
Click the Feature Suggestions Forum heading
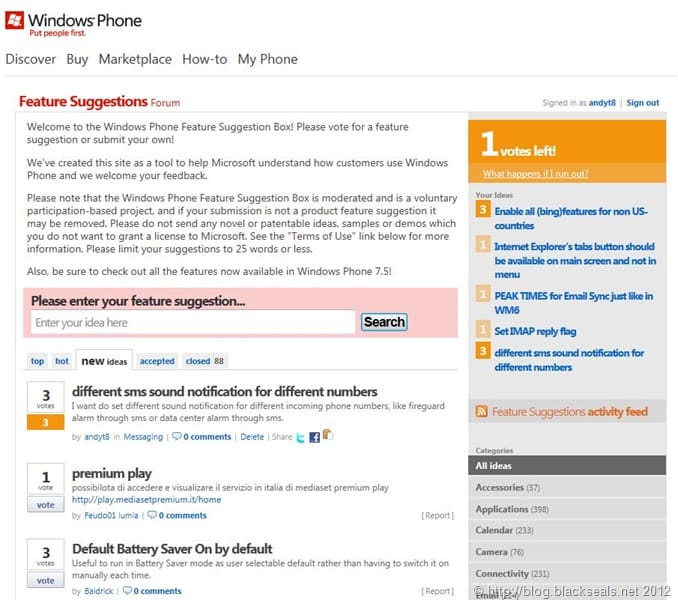99,102
